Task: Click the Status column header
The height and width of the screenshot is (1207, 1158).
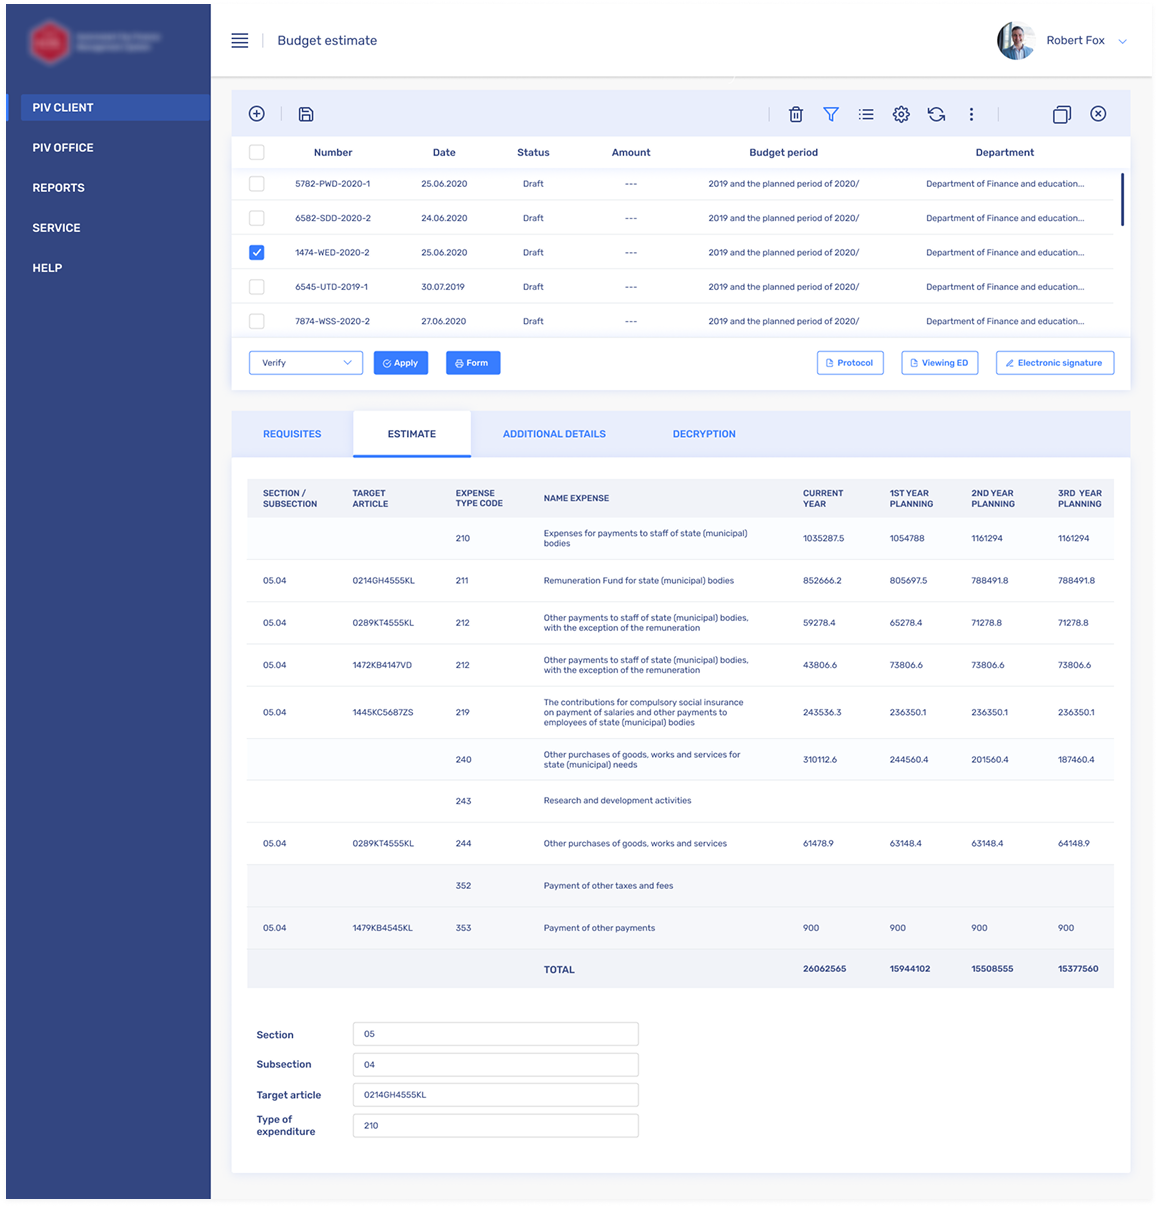Action: tap(533, 153)
